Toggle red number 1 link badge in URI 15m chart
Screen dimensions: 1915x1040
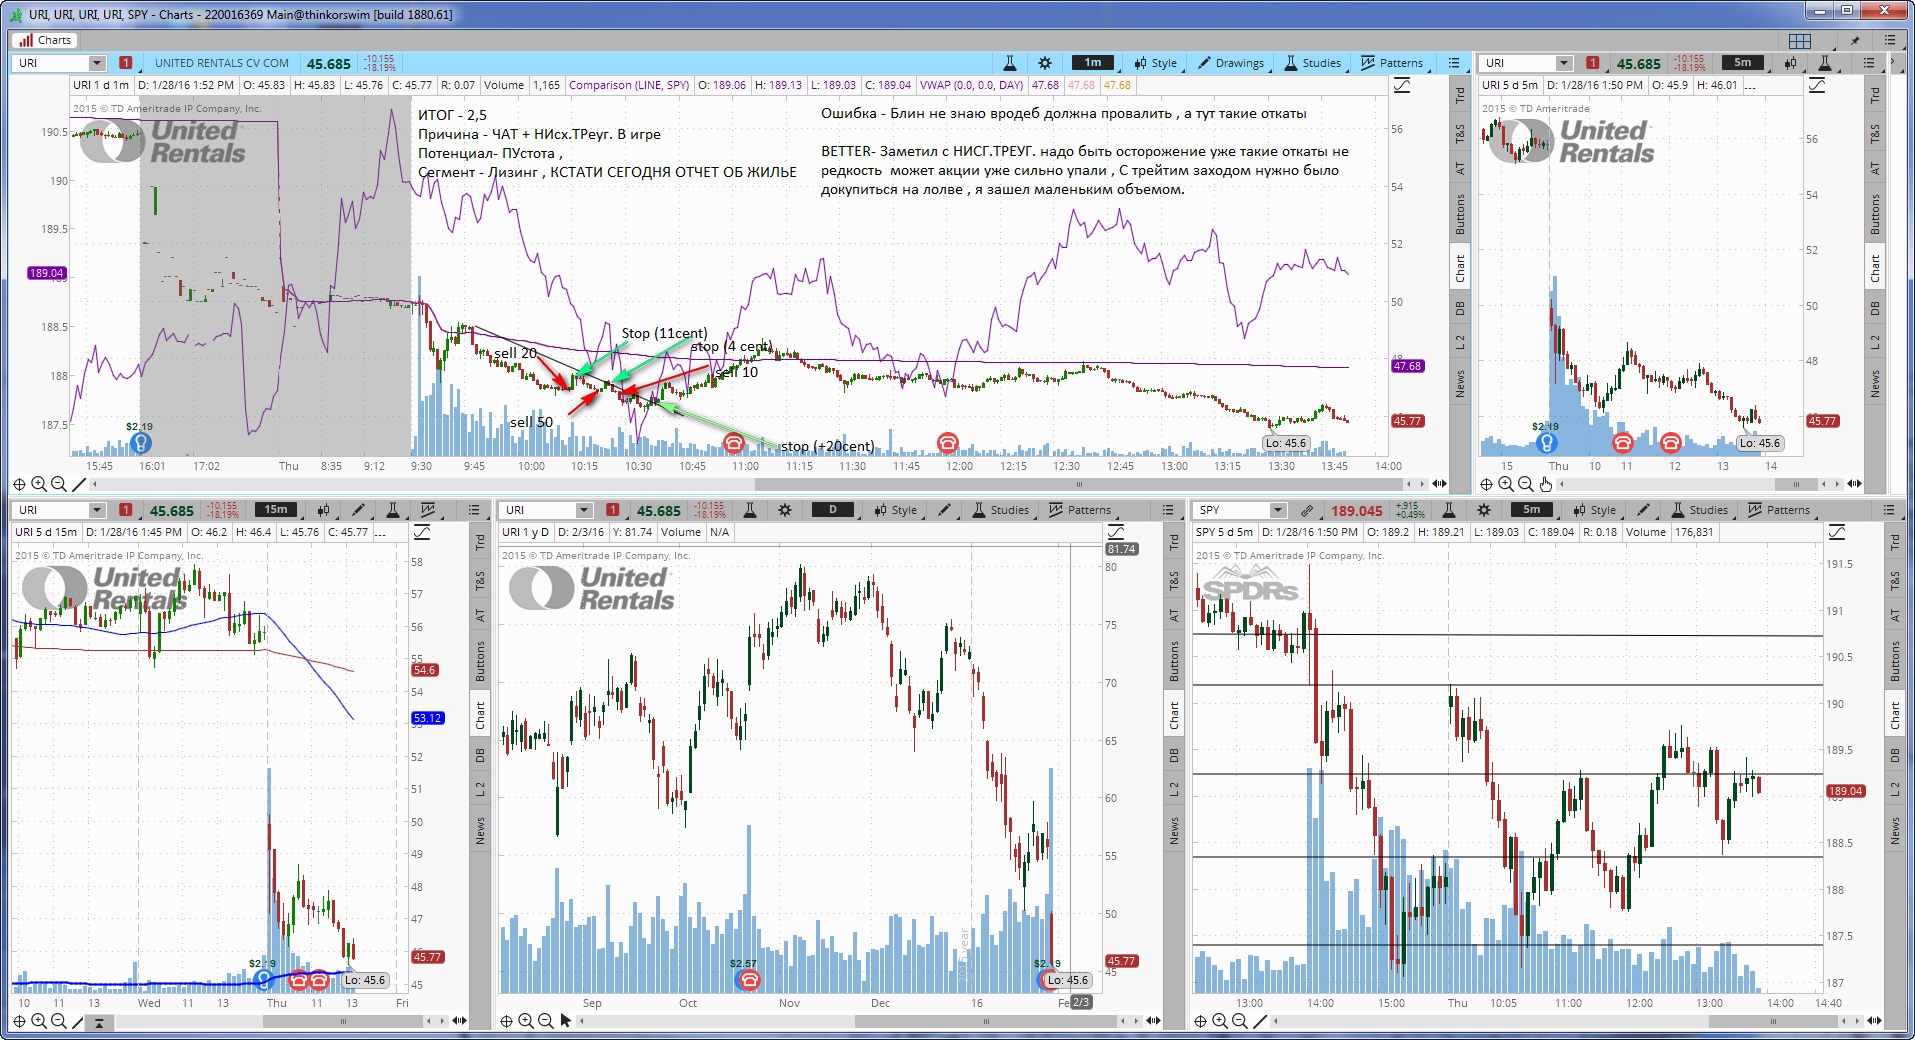pos(126,510)
